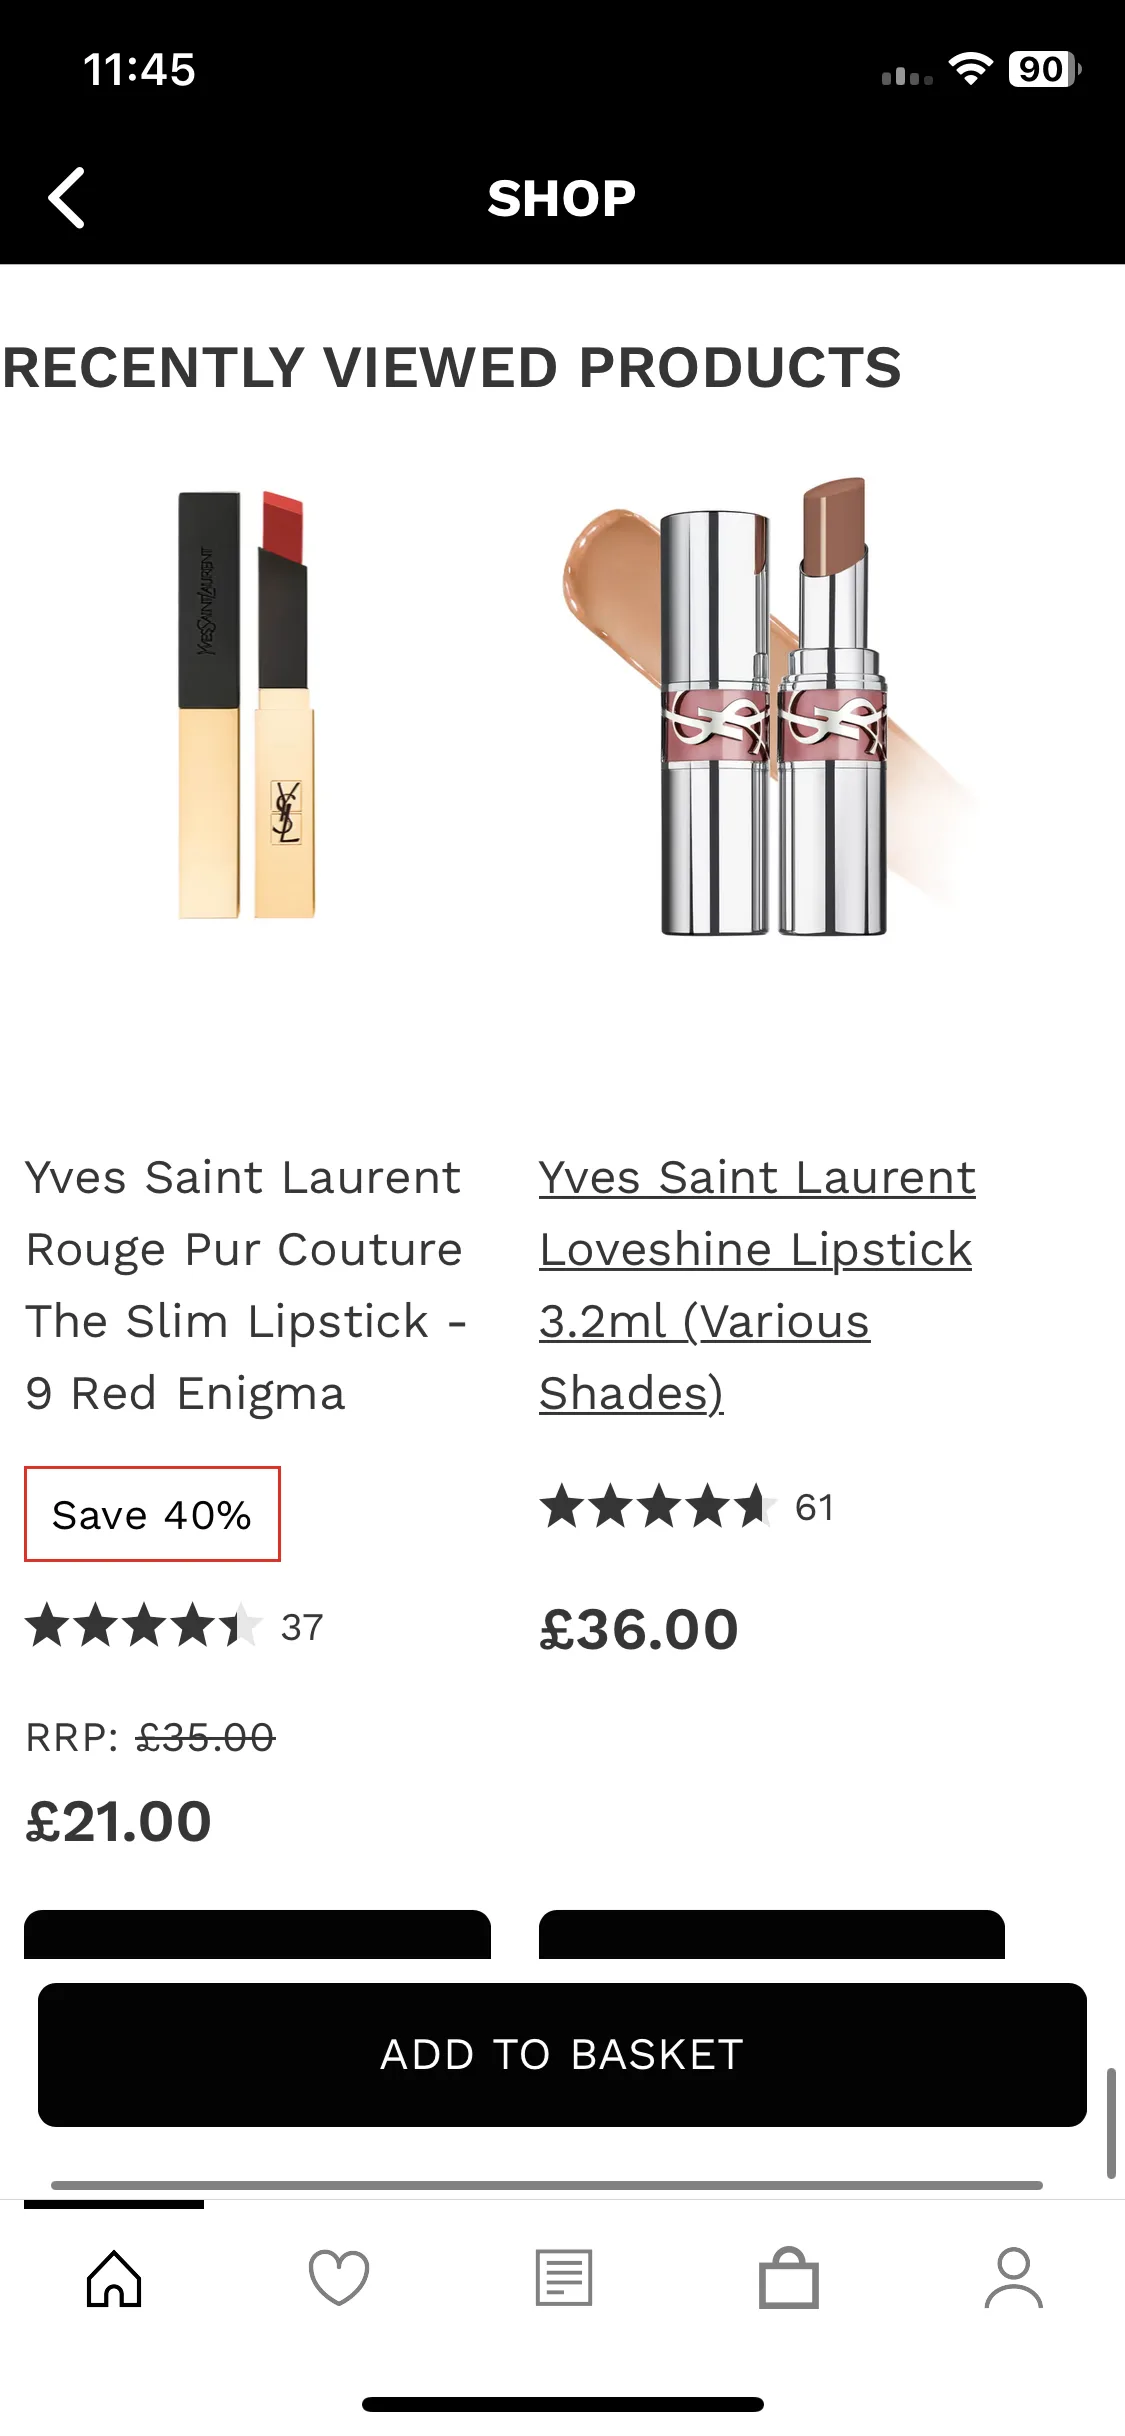Tap the back arrow in the header
Screen dimensions: 1125x2436
[67, 197]
